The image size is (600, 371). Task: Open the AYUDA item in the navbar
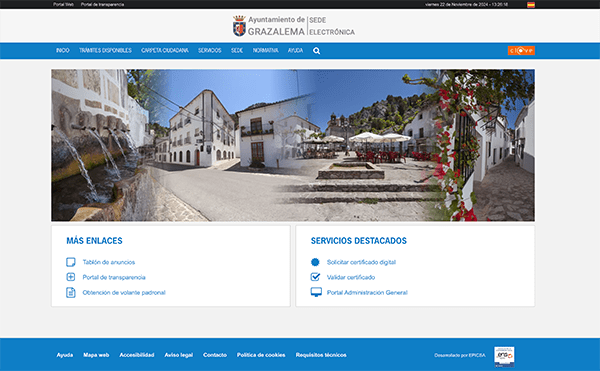[x=295, y=50]
